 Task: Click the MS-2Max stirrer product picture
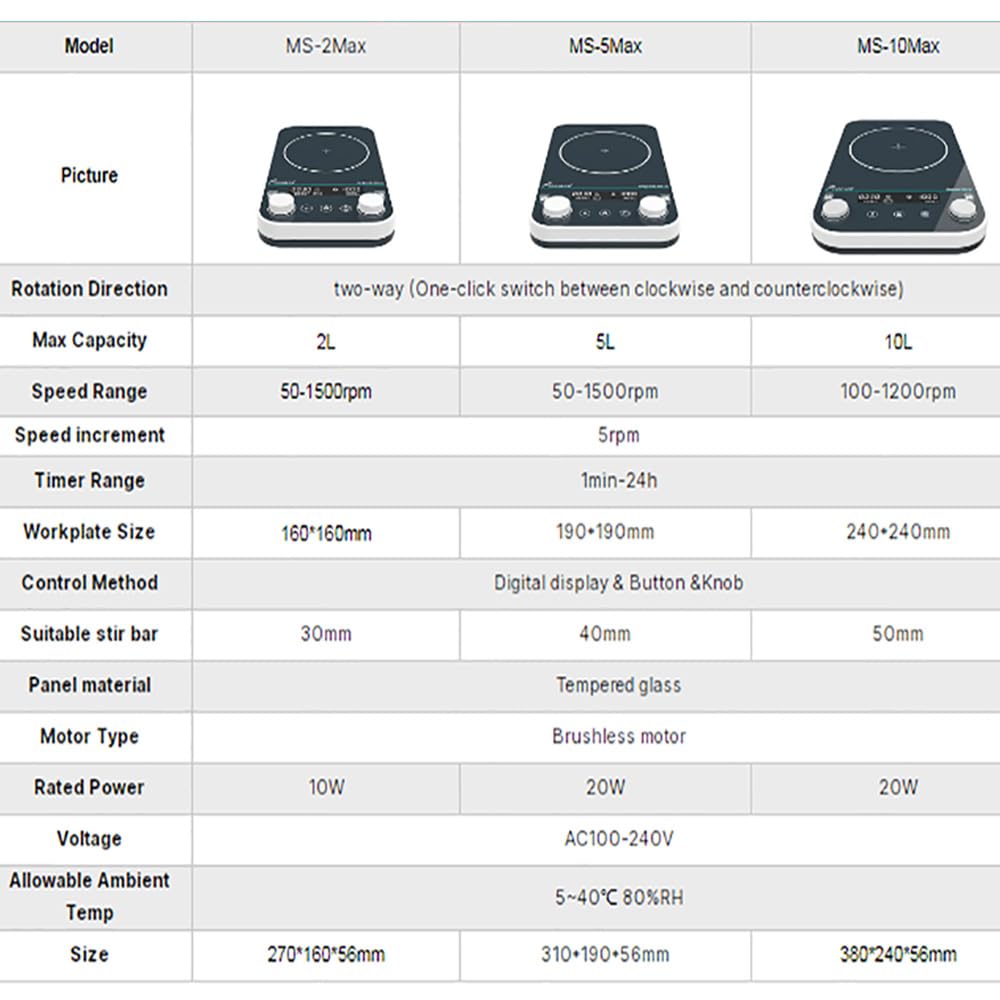tap(326, 186)
